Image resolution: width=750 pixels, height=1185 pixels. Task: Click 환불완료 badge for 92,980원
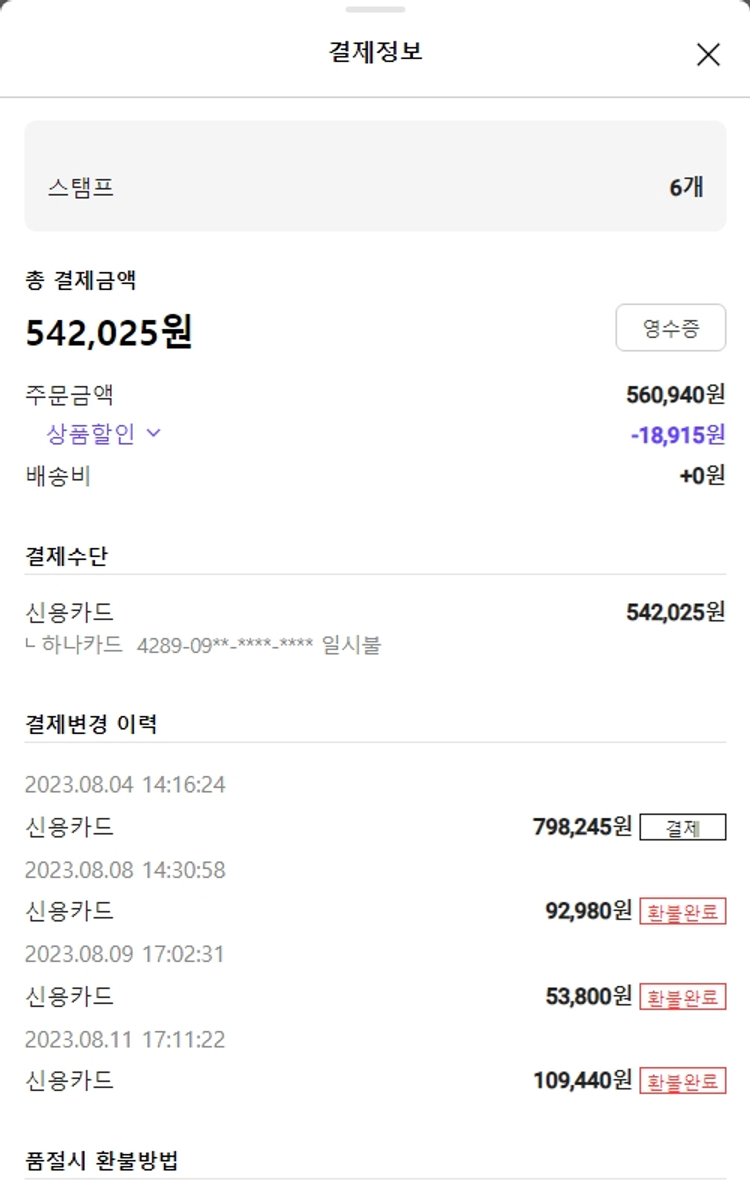682,912
